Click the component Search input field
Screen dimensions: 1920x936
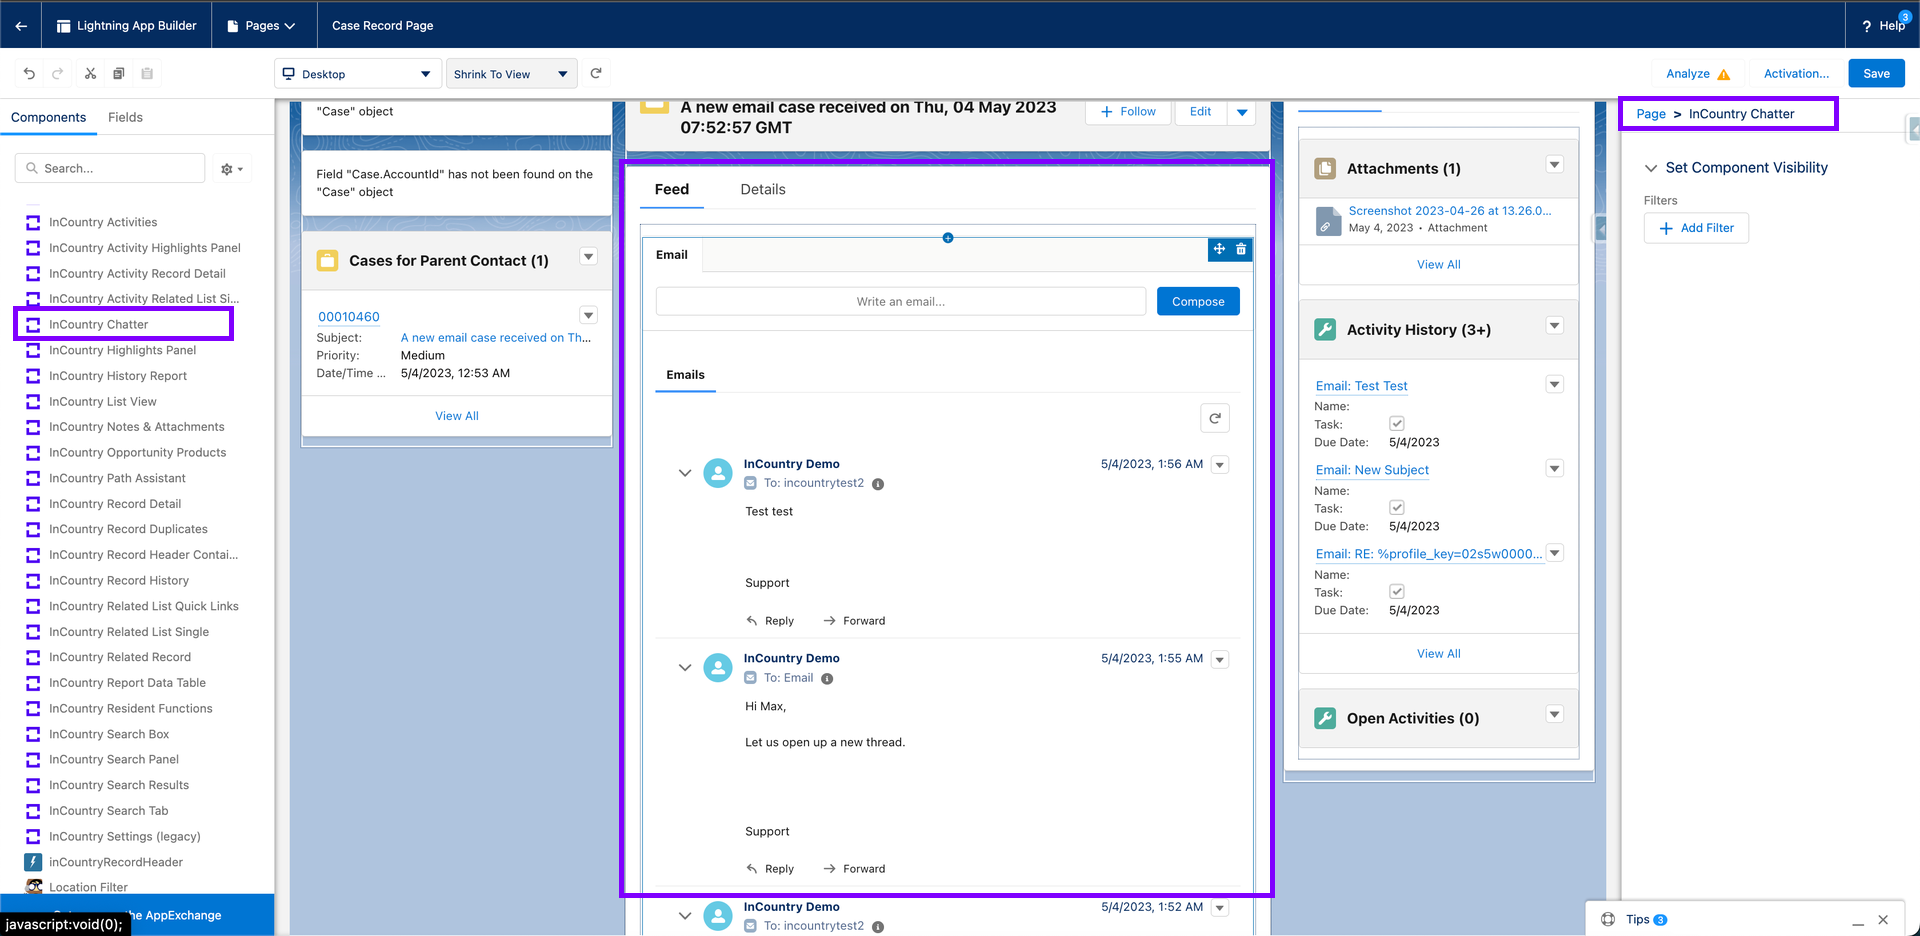(x=110, y=168)
